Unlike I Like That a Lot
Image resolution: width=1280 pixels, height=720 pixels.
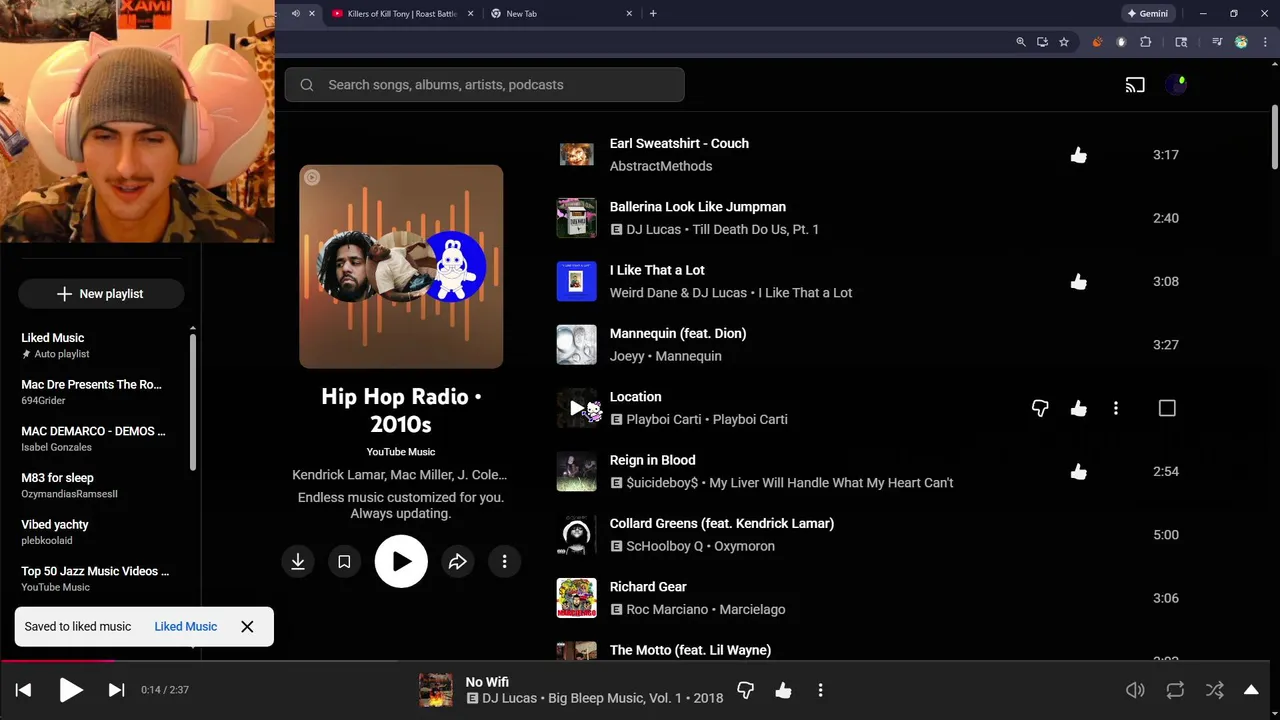[x=1078, y=282]
